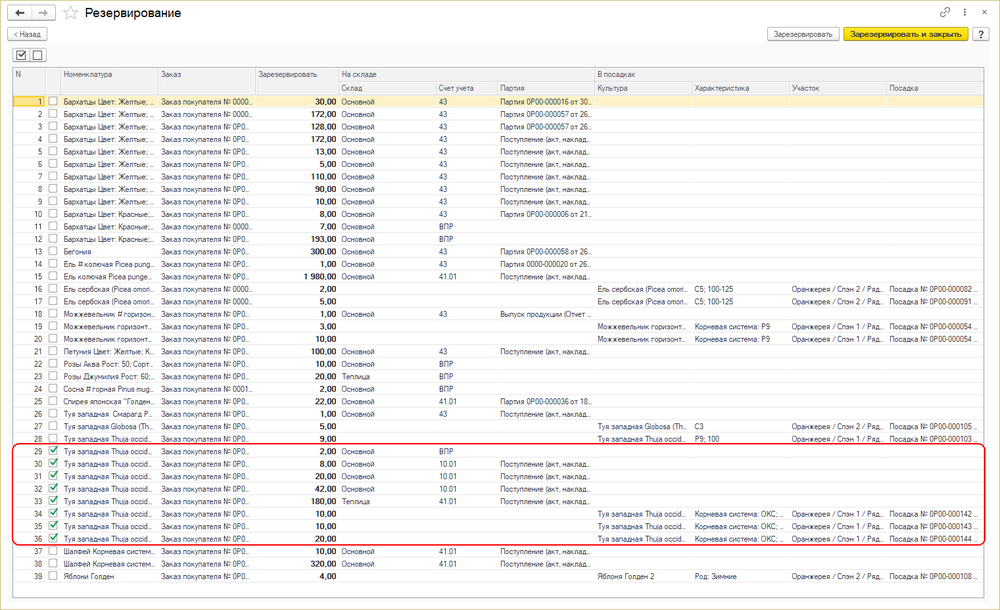
Task: Open help with the question mark button
Action: (981, 34)
